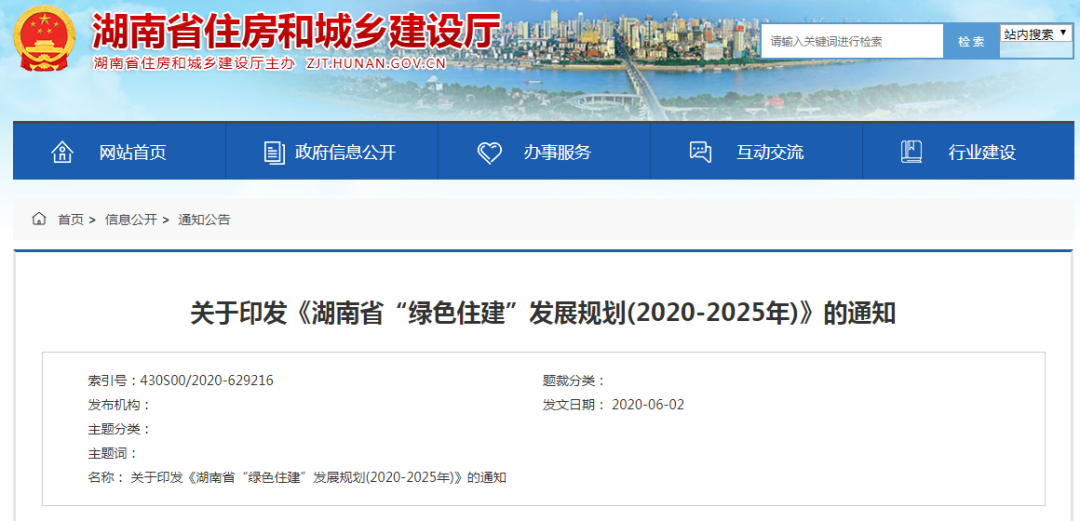Open the 办事服务 navigation item
Image resolution: width=1080 pixels, height=521 pixels.
[544, 152]
